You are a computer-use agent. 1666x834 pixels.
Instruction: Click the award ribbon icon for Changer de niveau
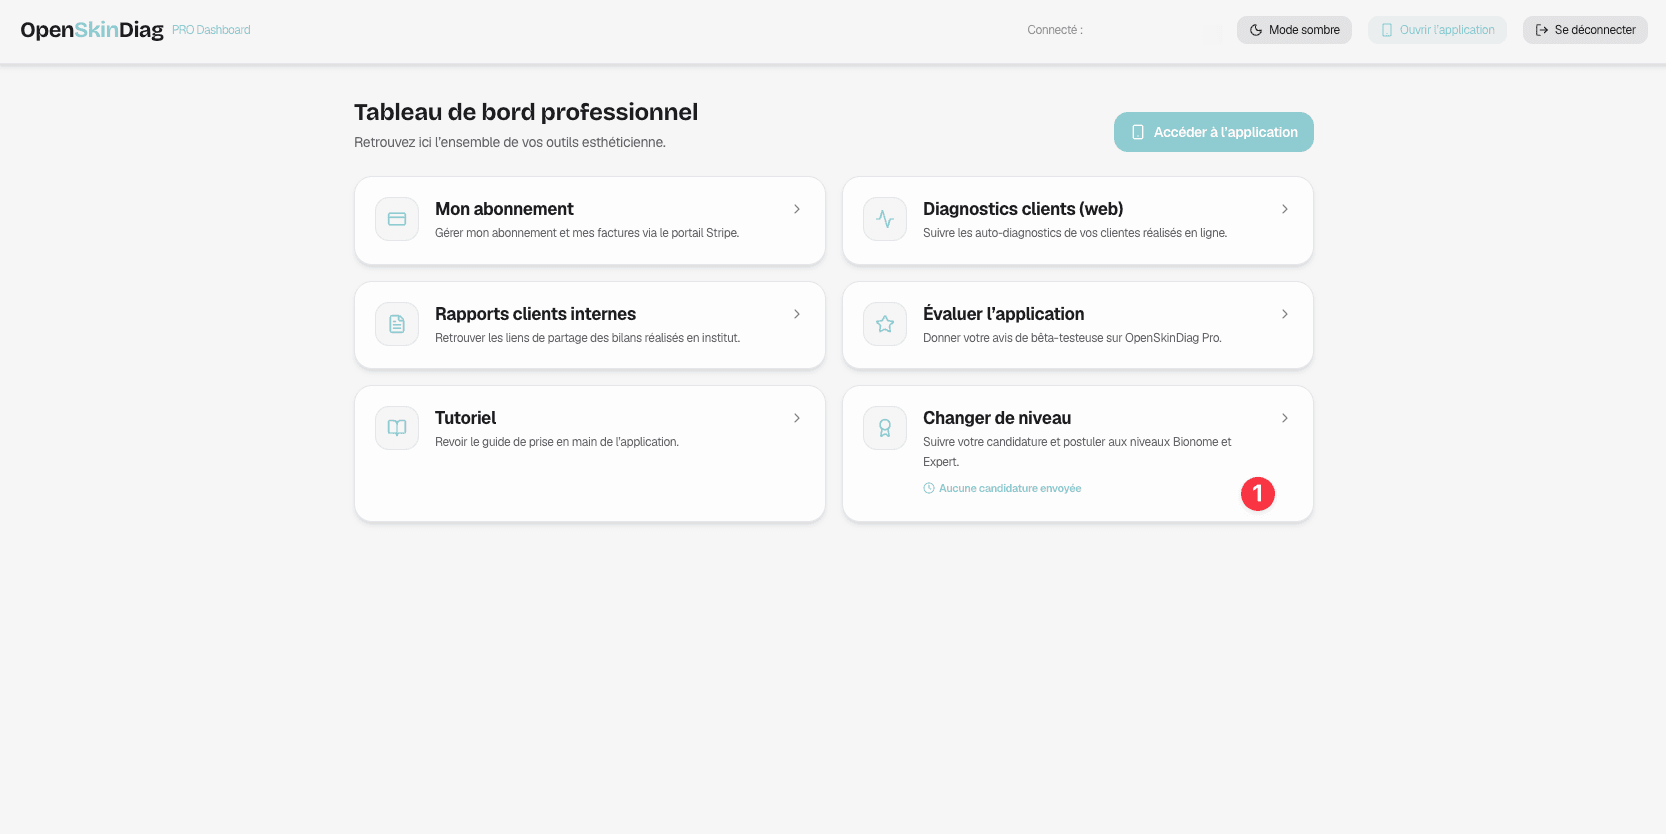pos(885,428)
